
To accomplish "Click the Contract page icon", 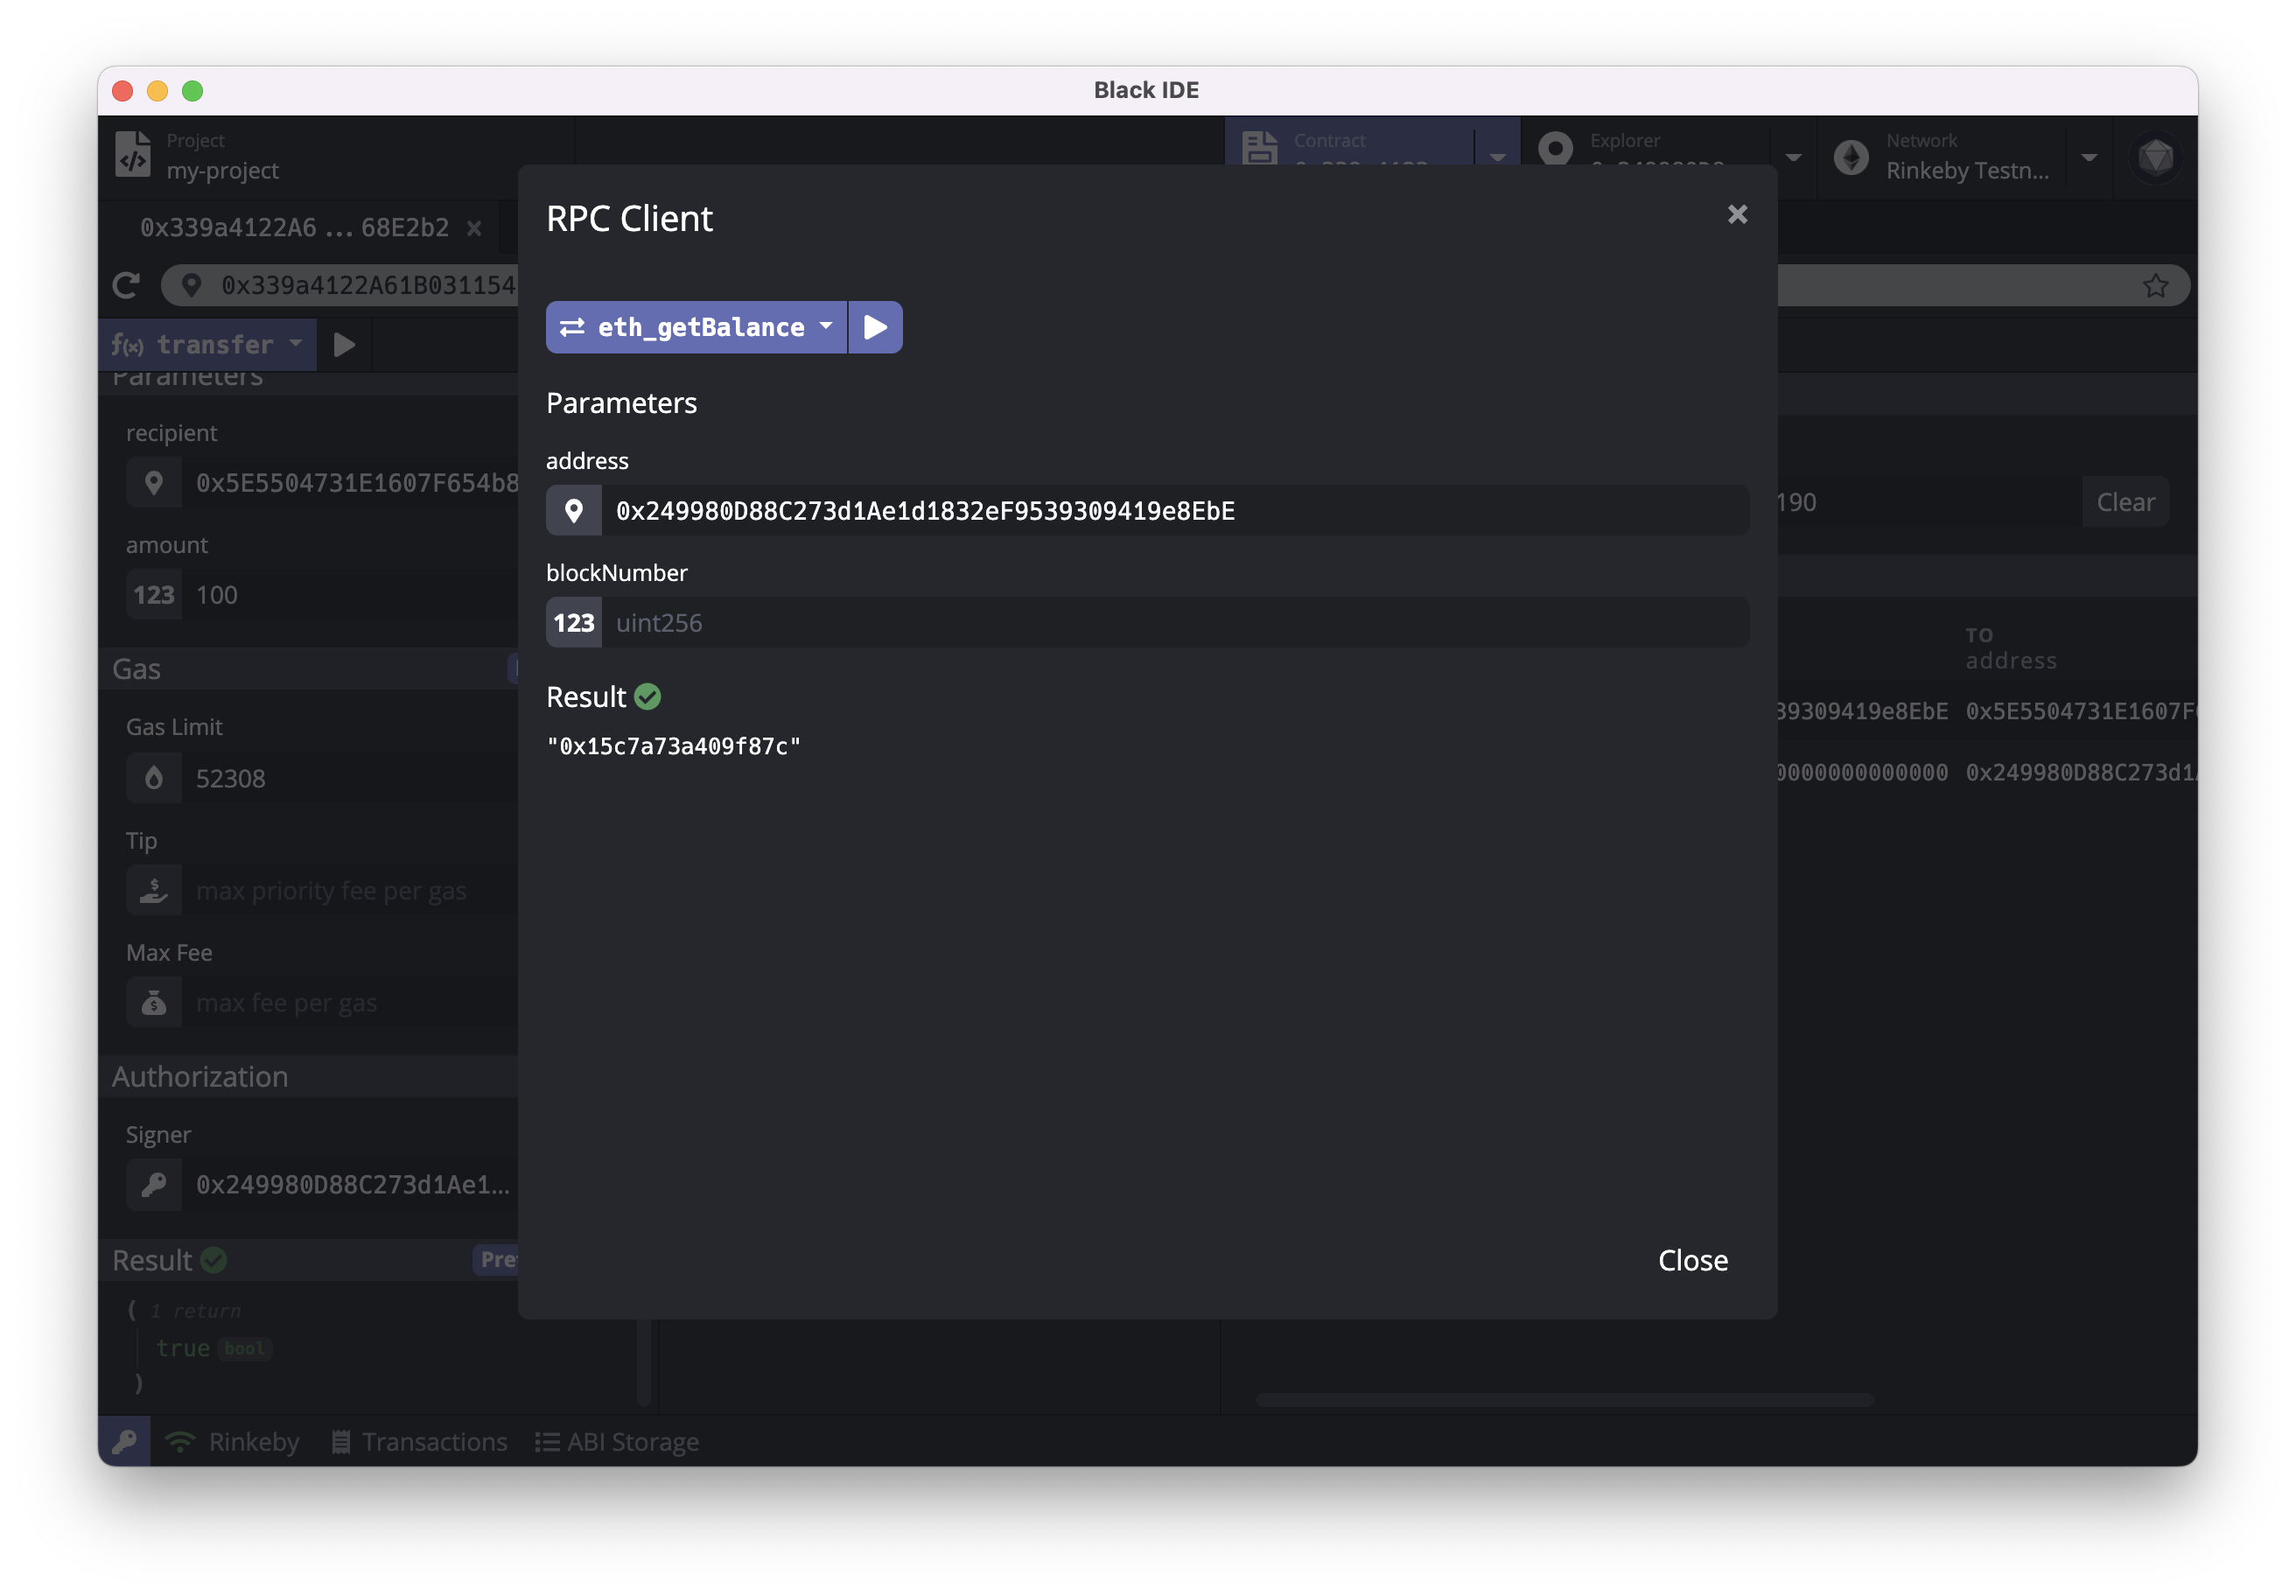I will click(1259, 148).
